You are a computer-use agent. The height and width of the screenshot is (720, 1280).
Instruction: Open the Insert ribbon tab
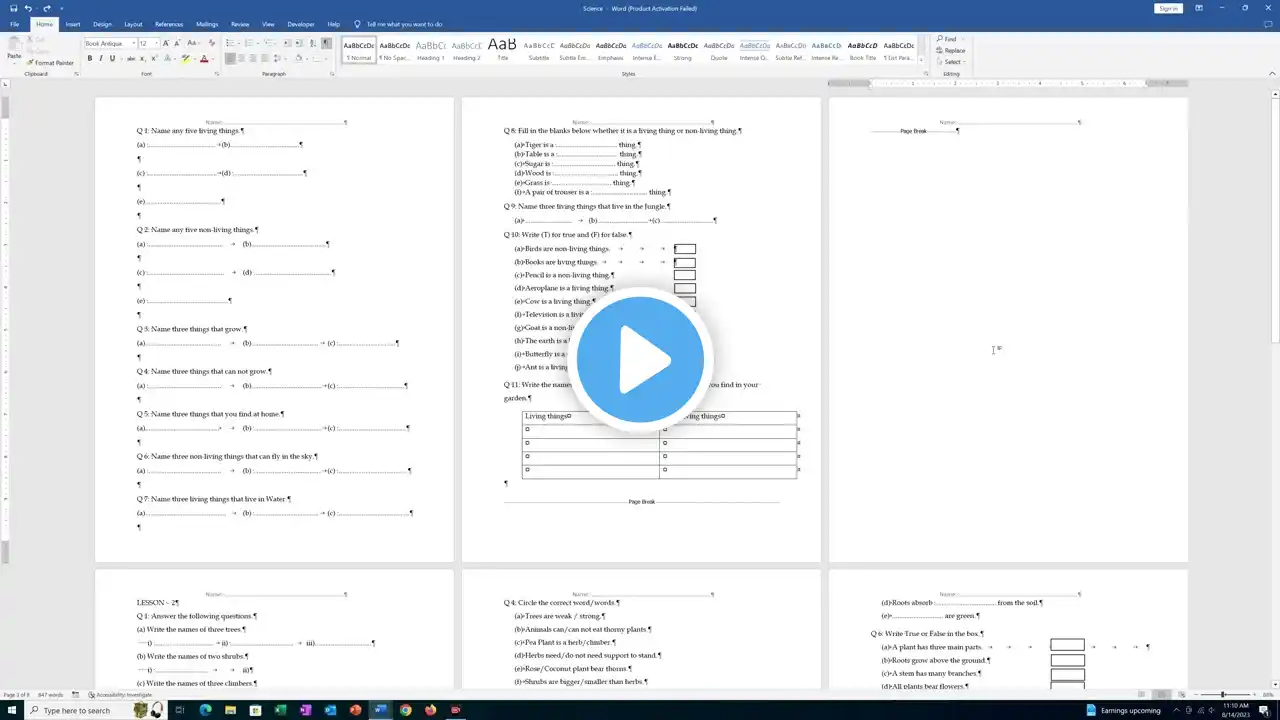(73, 24)
